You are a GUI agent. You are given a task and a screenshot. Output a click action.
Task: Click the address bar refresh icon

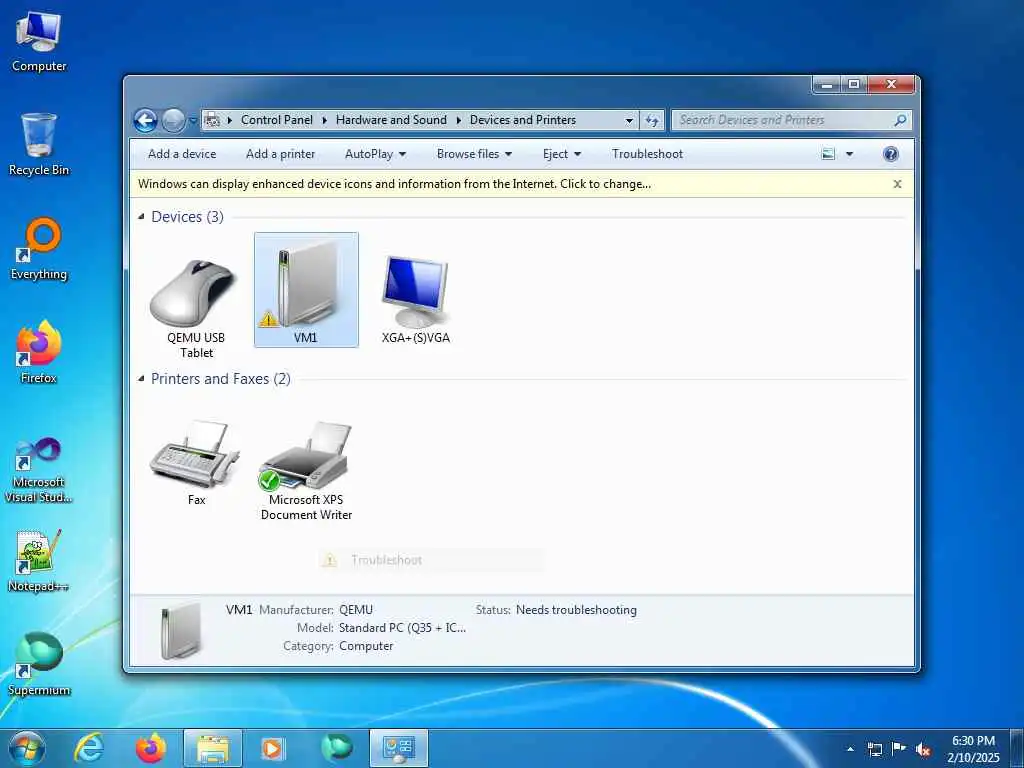(652, 120)
